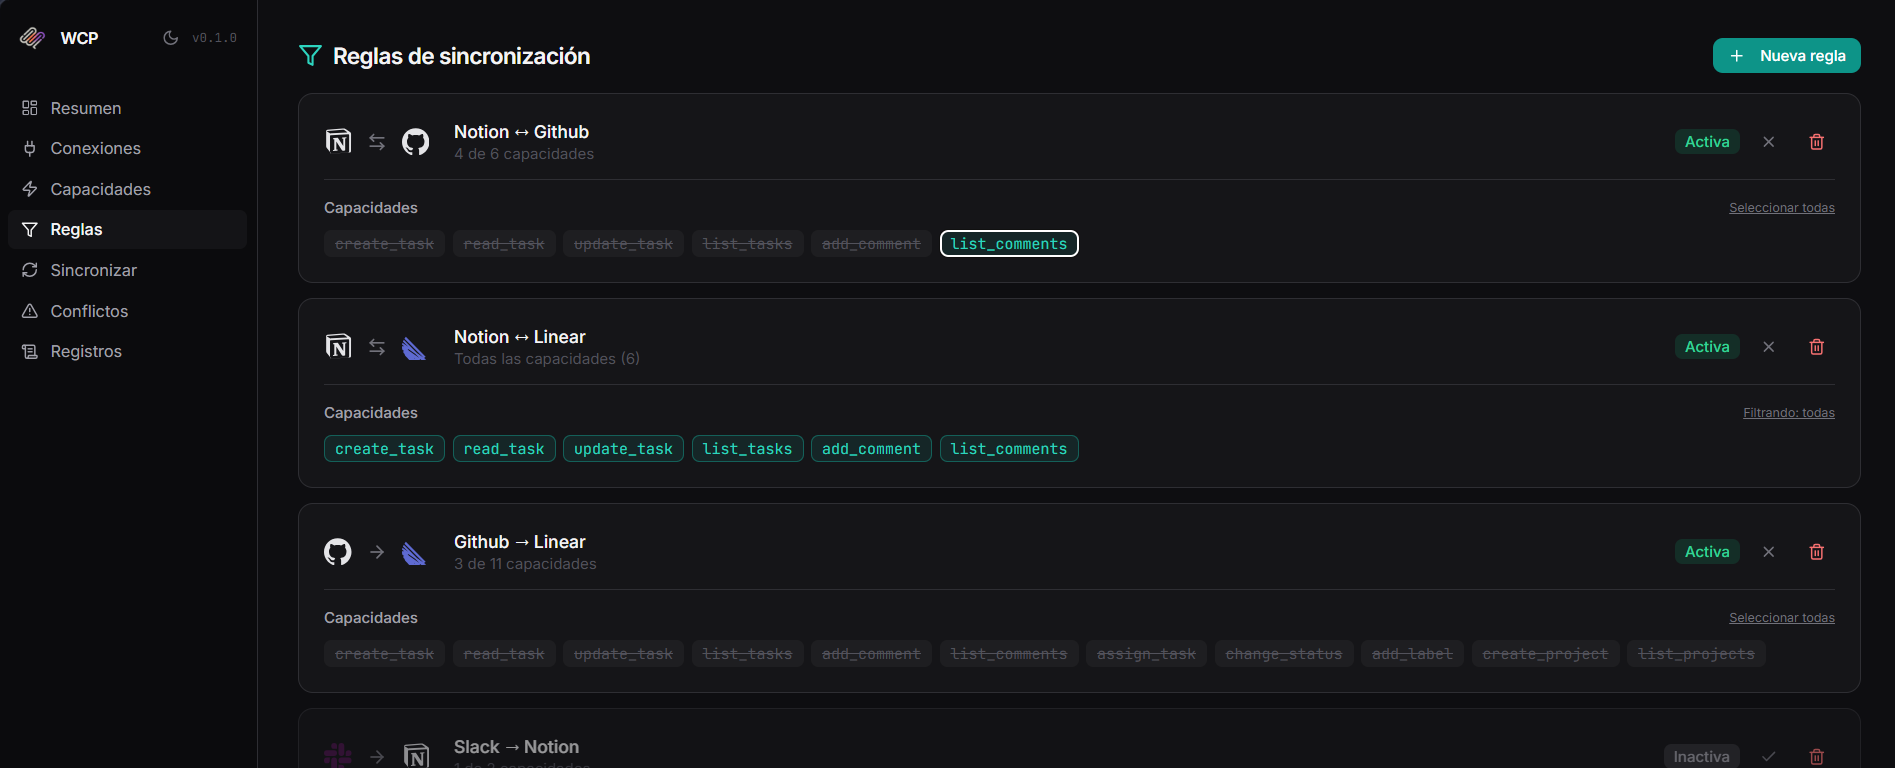Delete the Notion ↔ Linear rule
Viewport: 1895px width, 768px height.
1817,347
